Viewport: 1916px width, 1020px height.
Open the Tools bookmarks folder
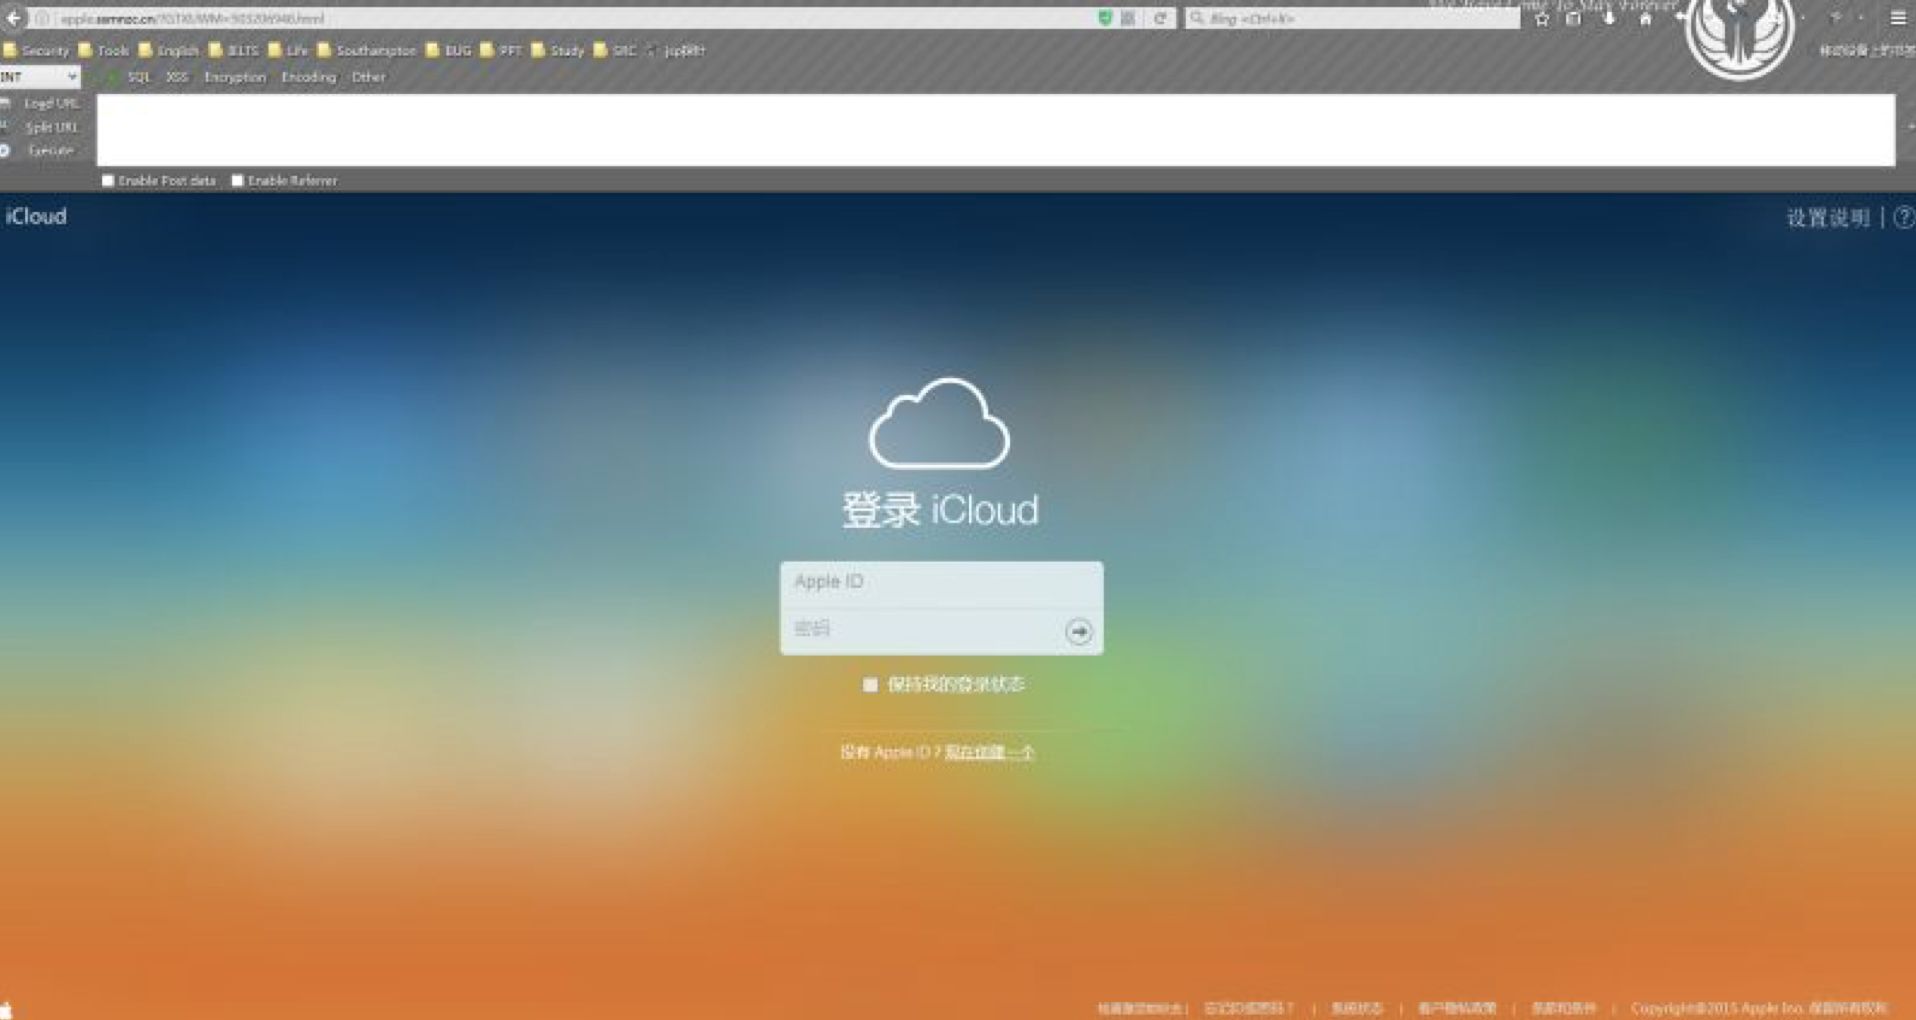pyautogui.click(x=104, y=50)
